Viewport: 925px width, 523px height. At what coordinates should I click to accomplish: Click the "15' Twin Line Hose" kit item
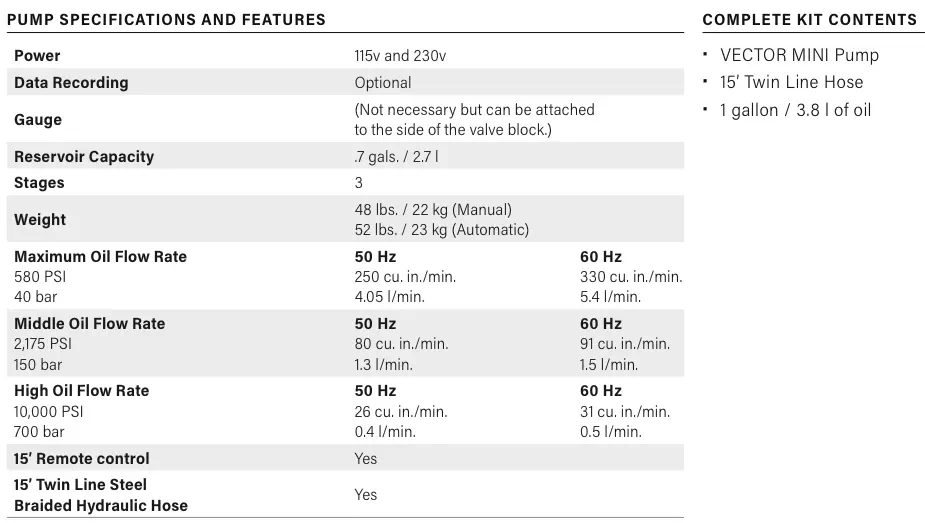tap(791, 82)
